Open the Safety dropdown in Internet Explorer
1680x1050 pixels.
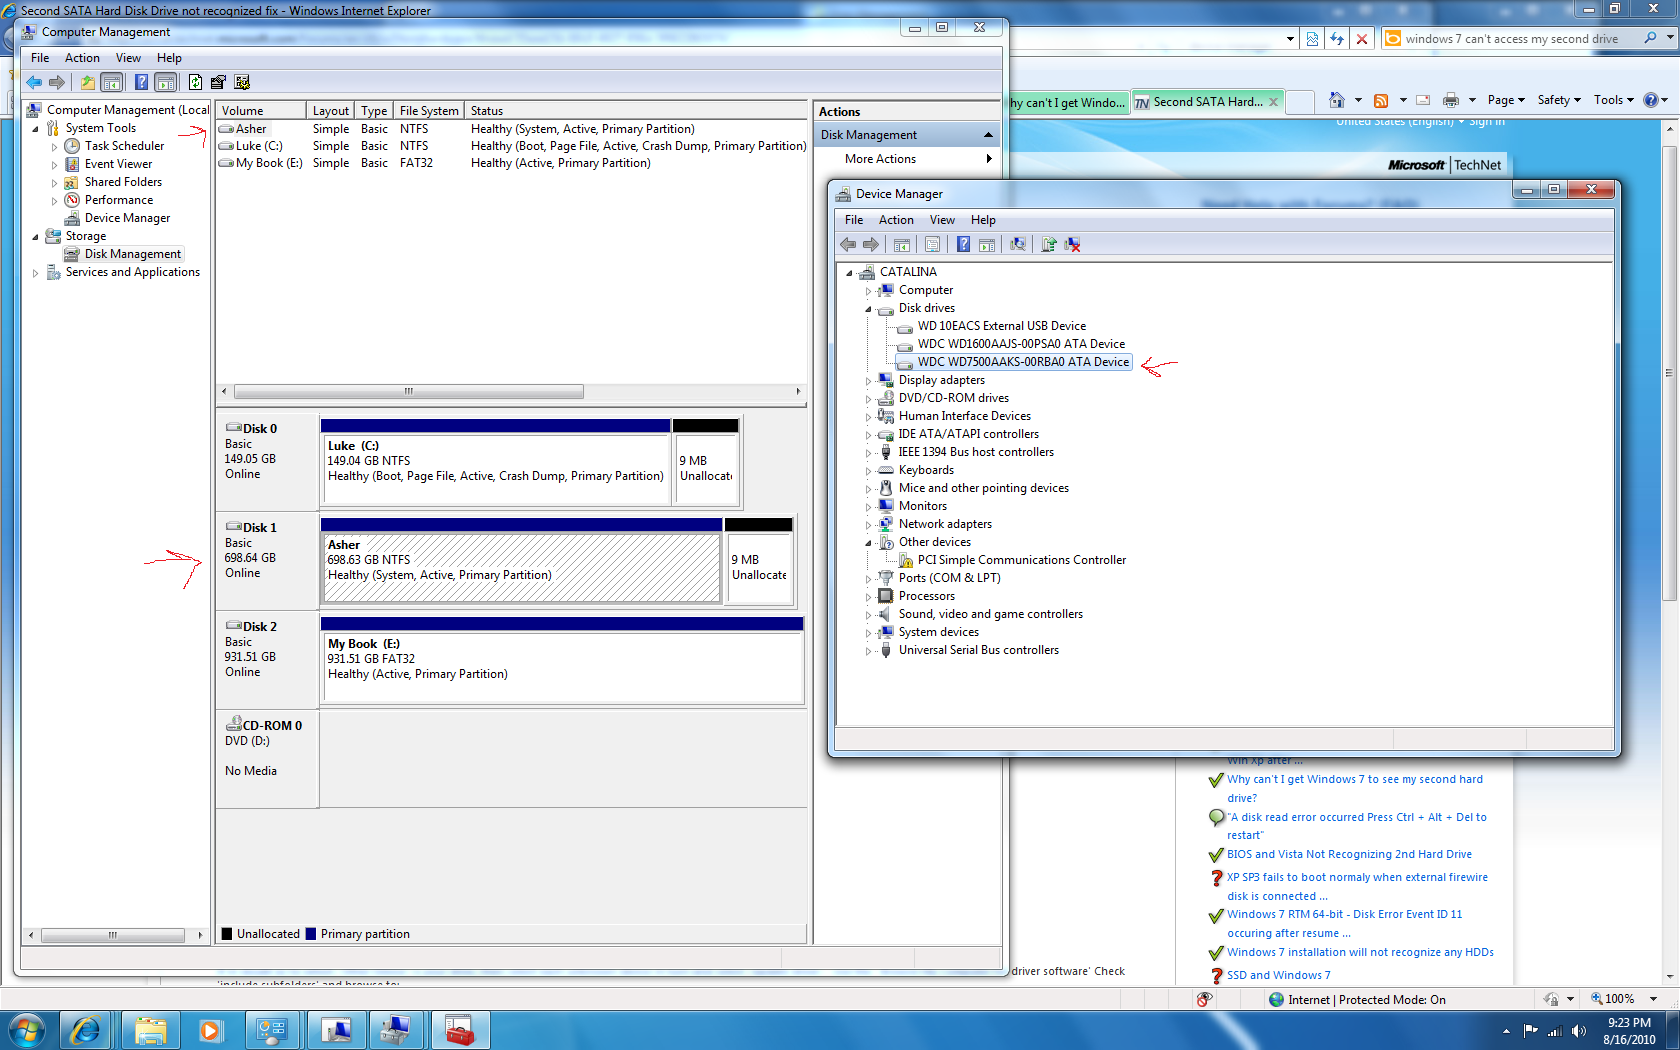point(1559,100)
